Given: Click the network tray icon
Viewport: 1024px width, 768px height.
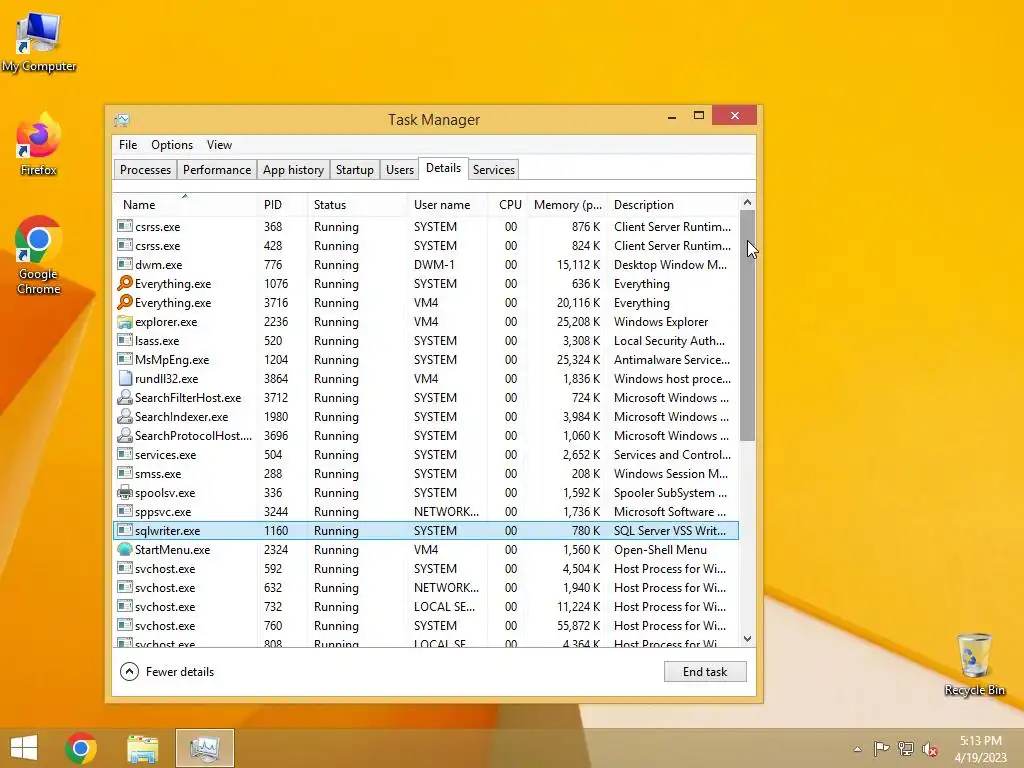Looking at the screenshot, I should 906,748.
